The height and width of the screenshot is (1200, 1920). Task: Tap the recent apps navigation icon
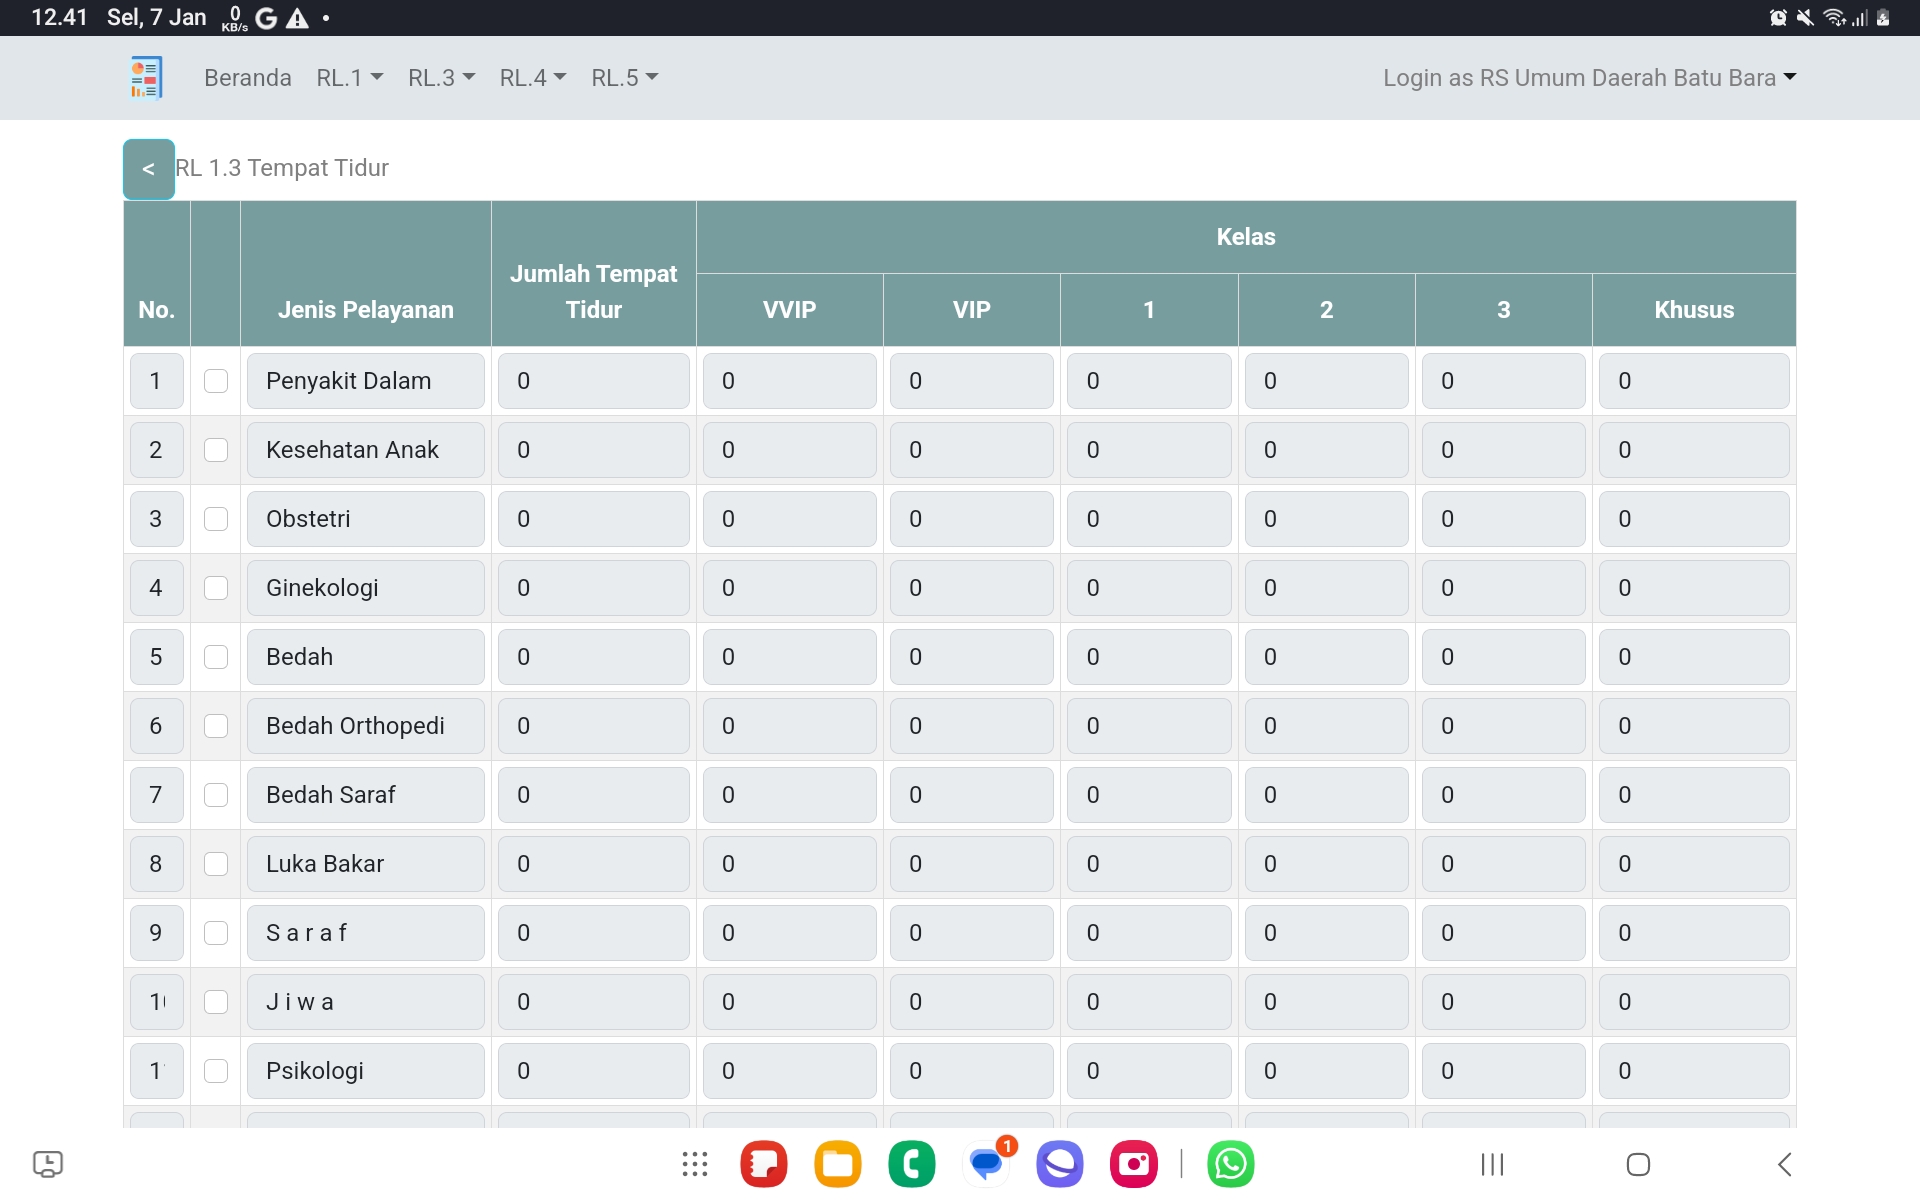point(1492,1164)
